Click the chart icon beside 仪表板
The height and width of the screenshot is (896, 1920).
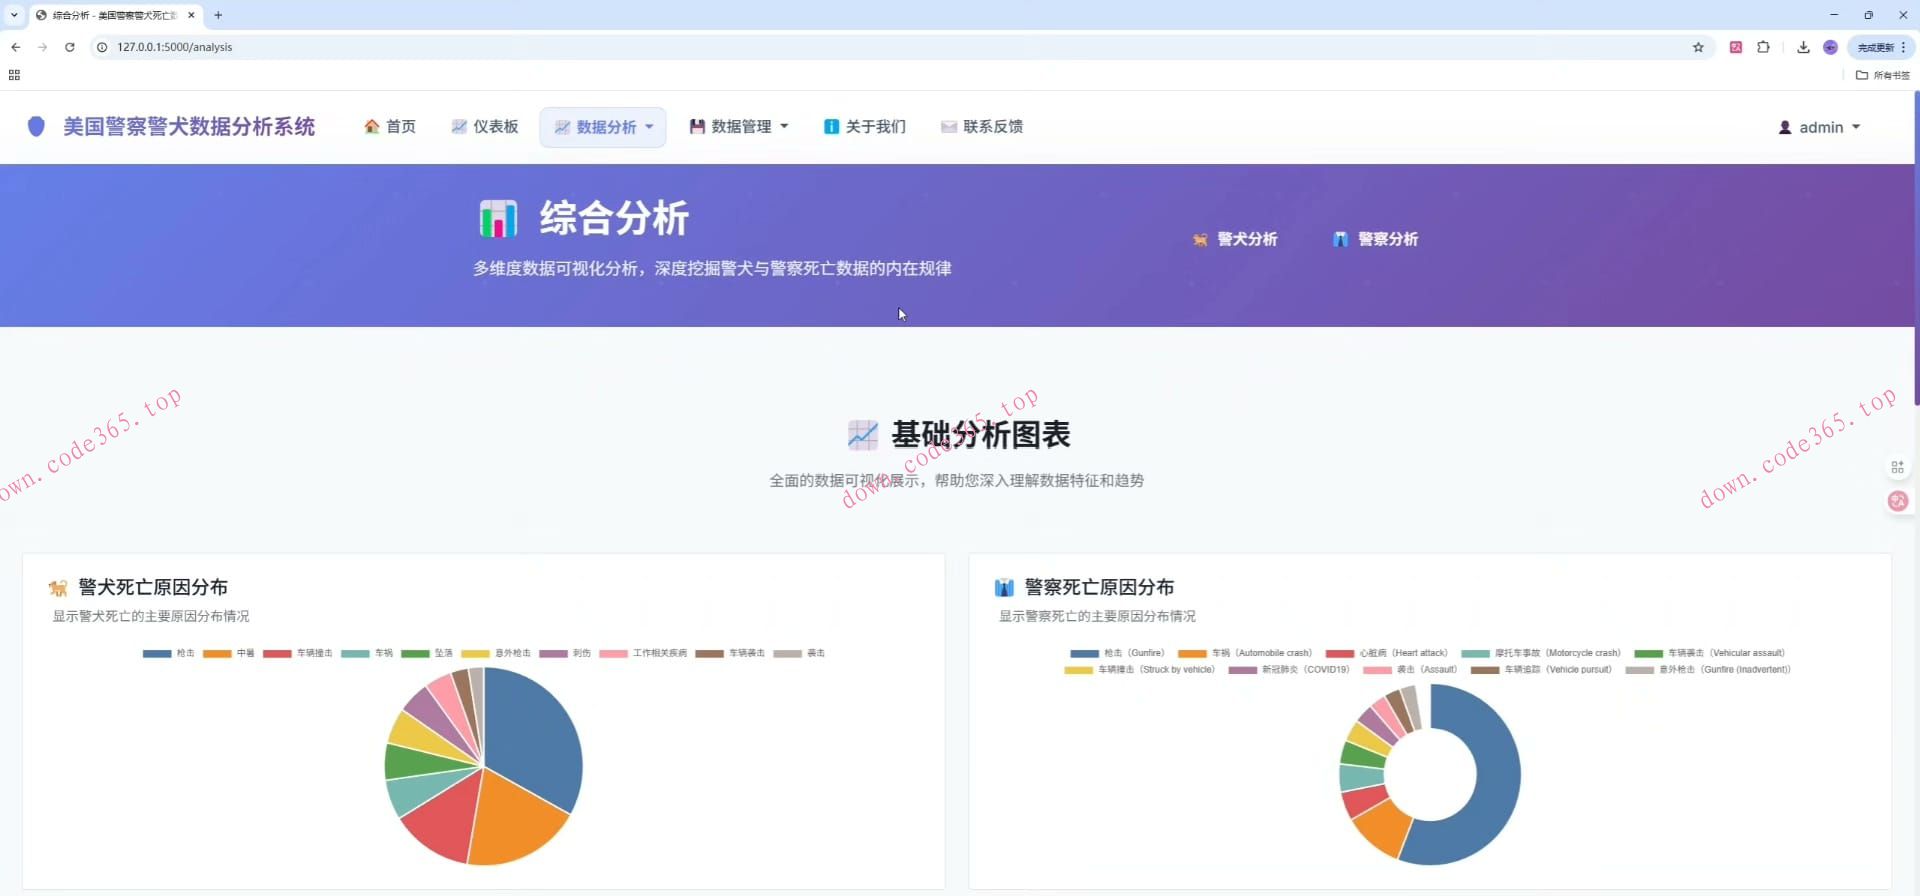point(459,126)
